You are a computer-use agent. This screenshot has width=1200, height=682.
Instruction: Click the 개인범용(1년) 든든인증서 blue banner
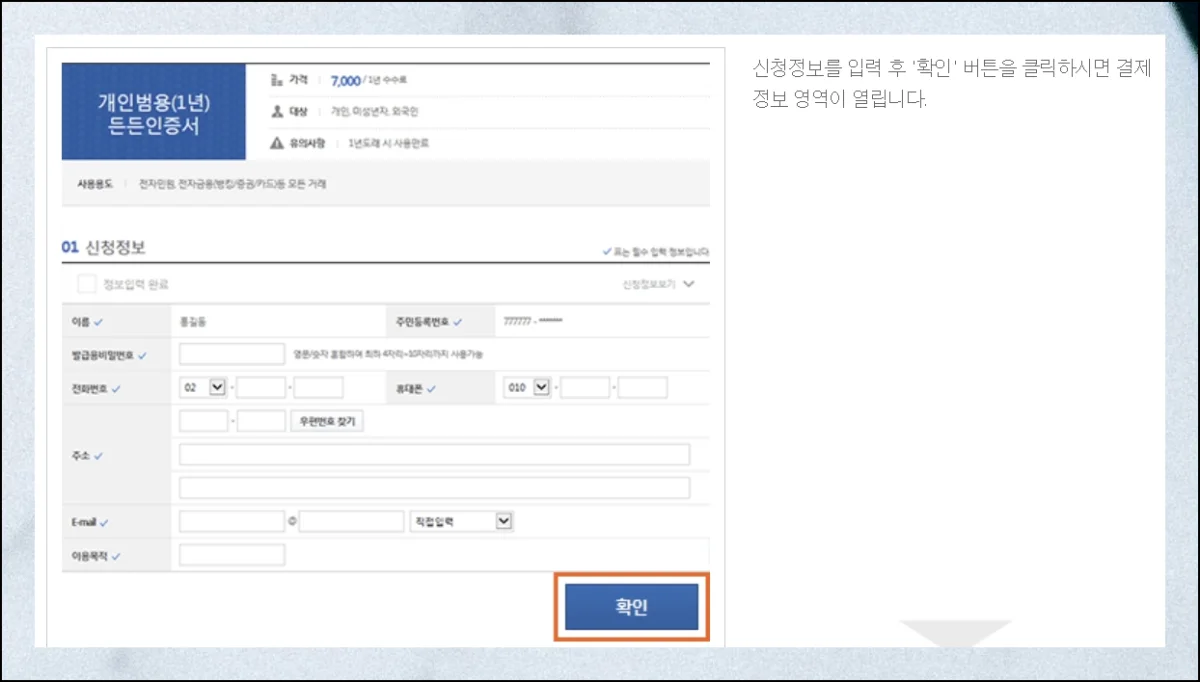(x=153, y=112)
